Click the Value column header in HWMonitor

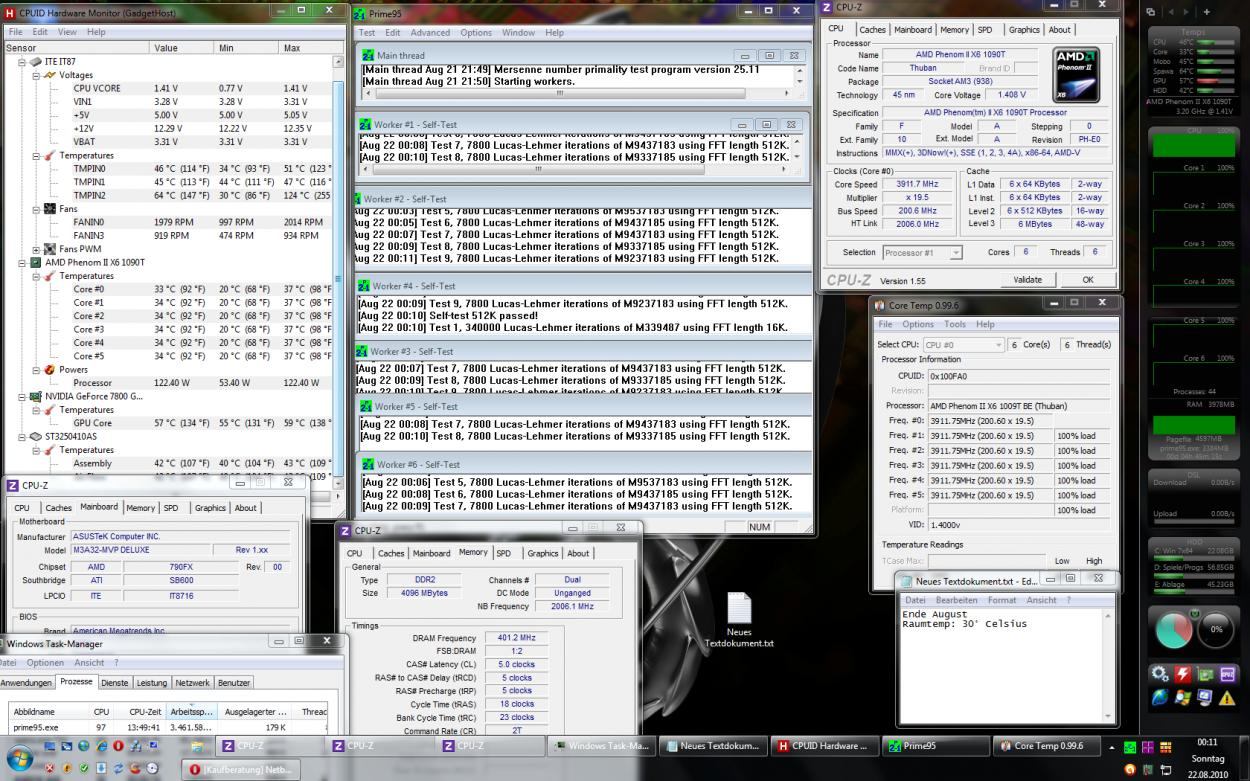pos(182,47)
